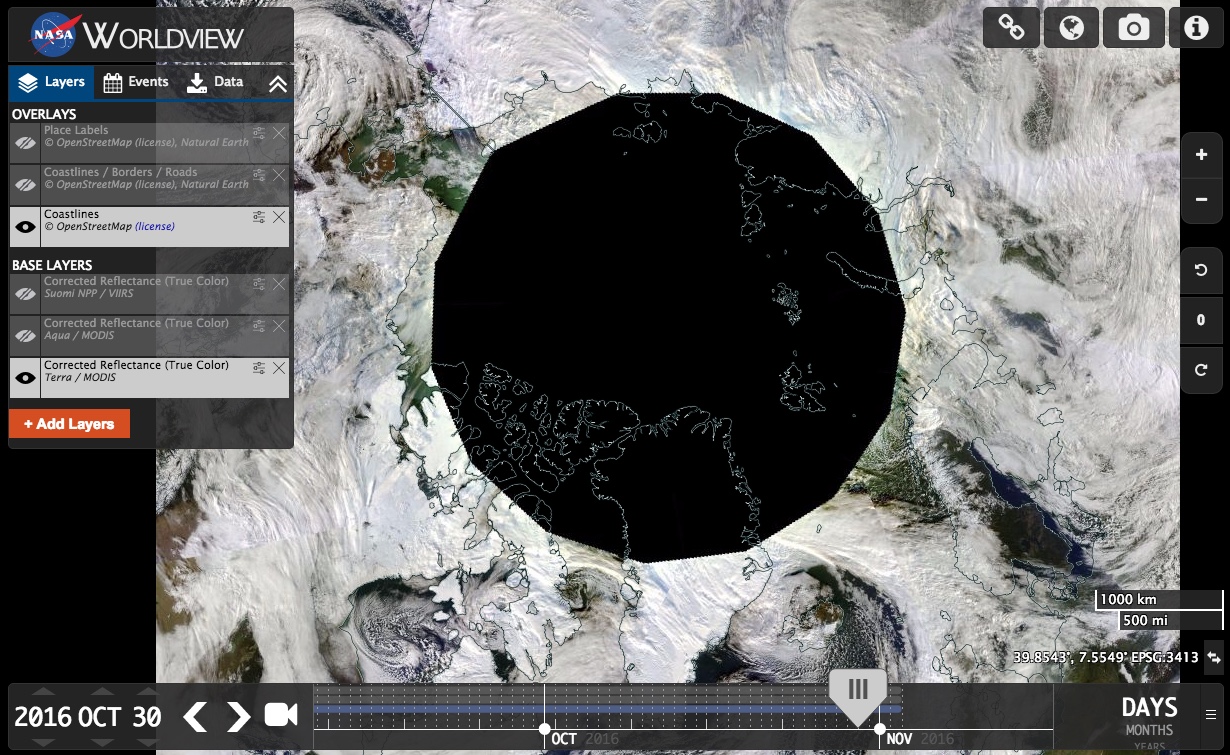Zoom in on the map
The image size is (1230, 755).
click(1201, 156)
